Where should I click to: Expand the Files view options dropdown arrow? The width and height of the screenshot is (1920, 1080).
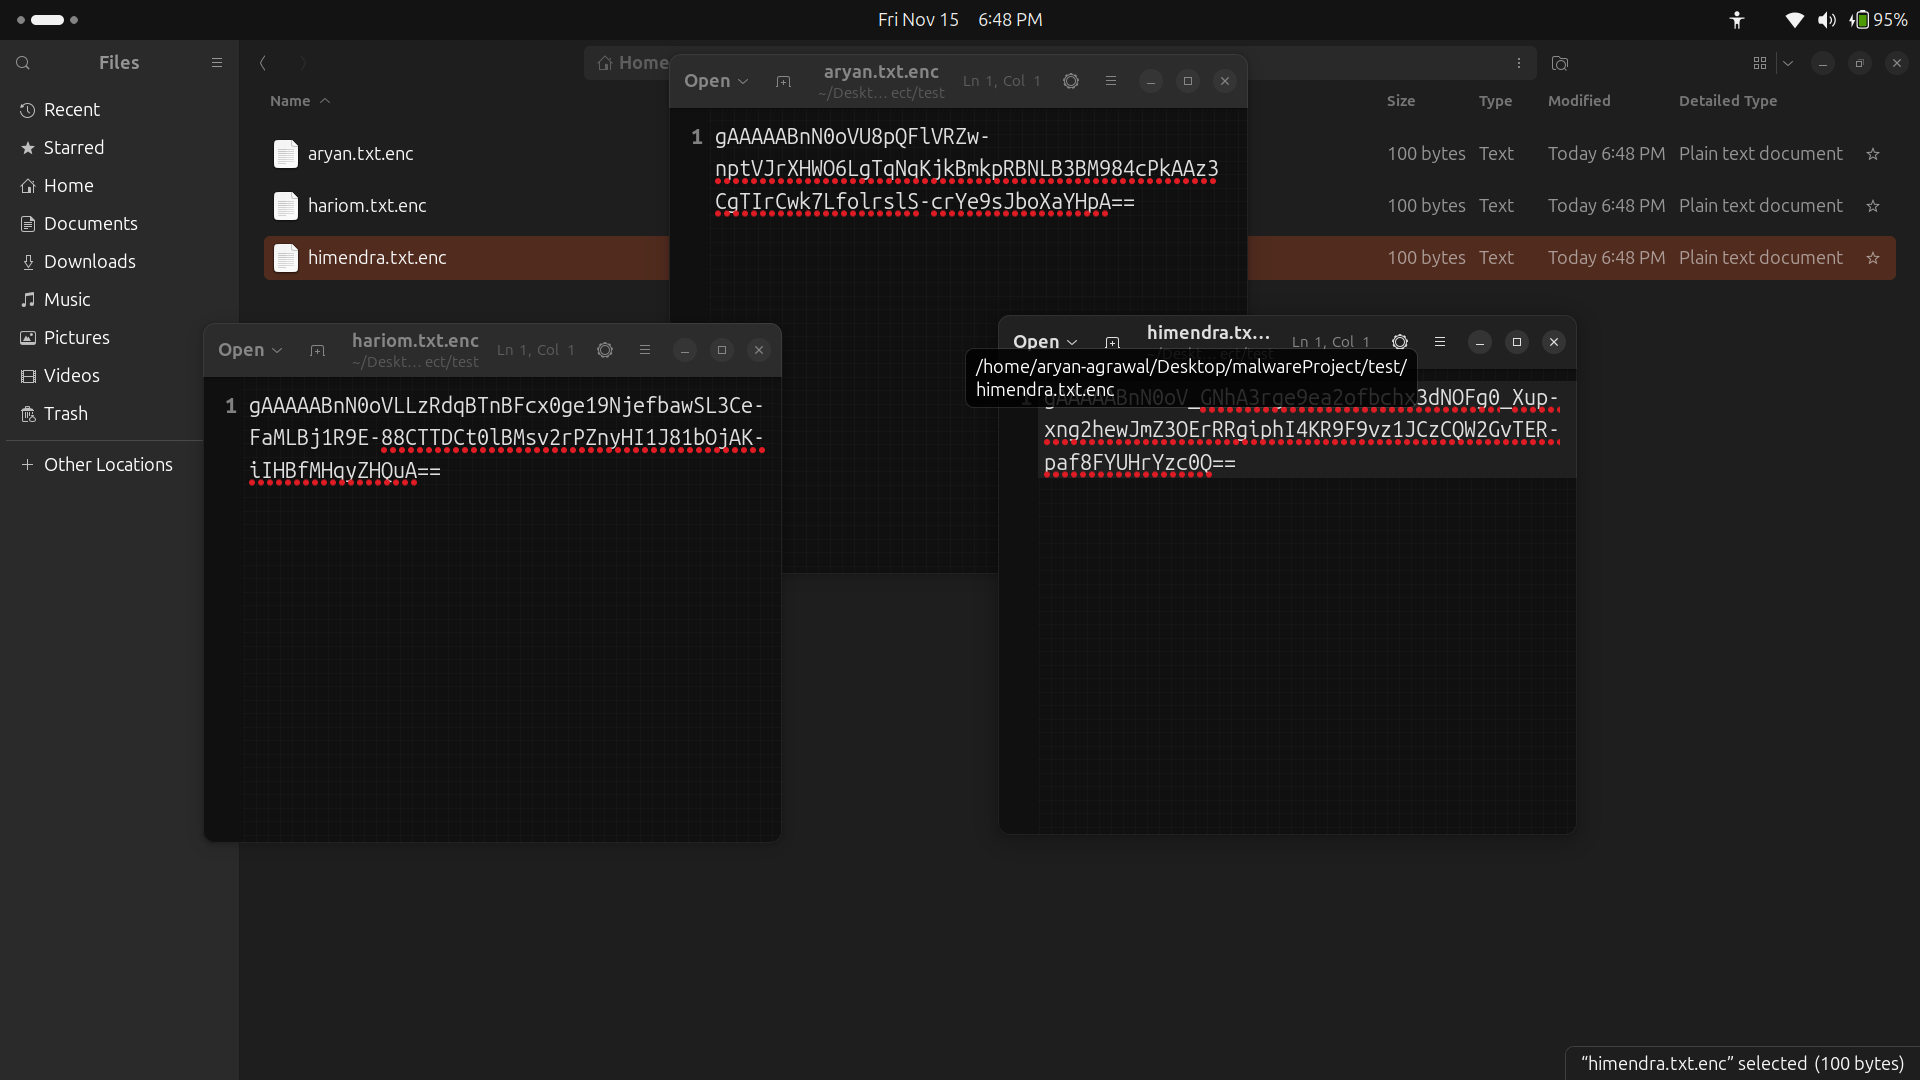point(1788,63)
